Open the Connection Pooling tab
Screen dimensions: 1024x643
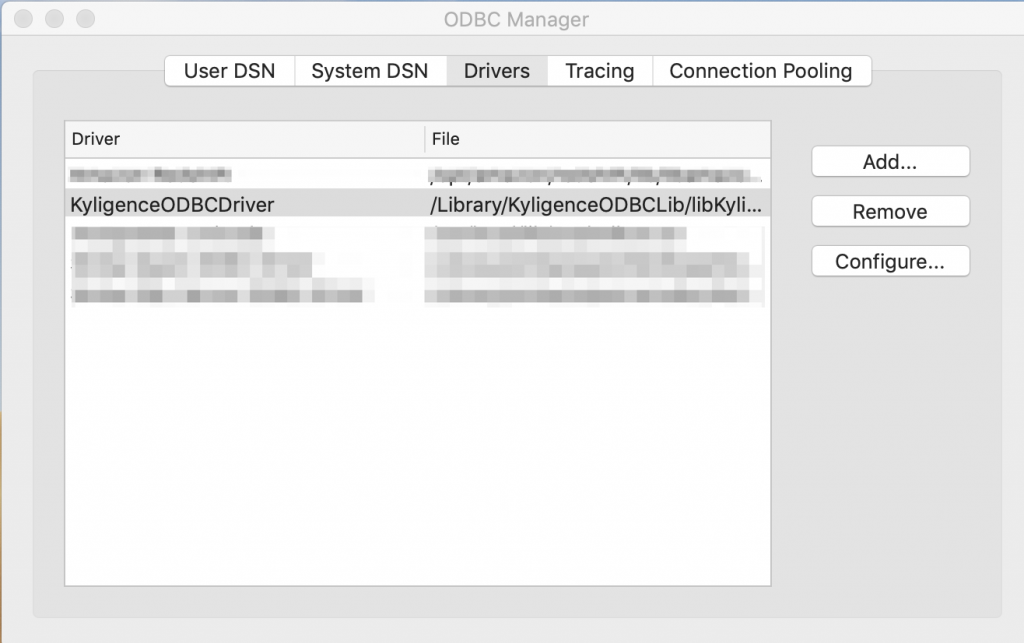(760, 71)
